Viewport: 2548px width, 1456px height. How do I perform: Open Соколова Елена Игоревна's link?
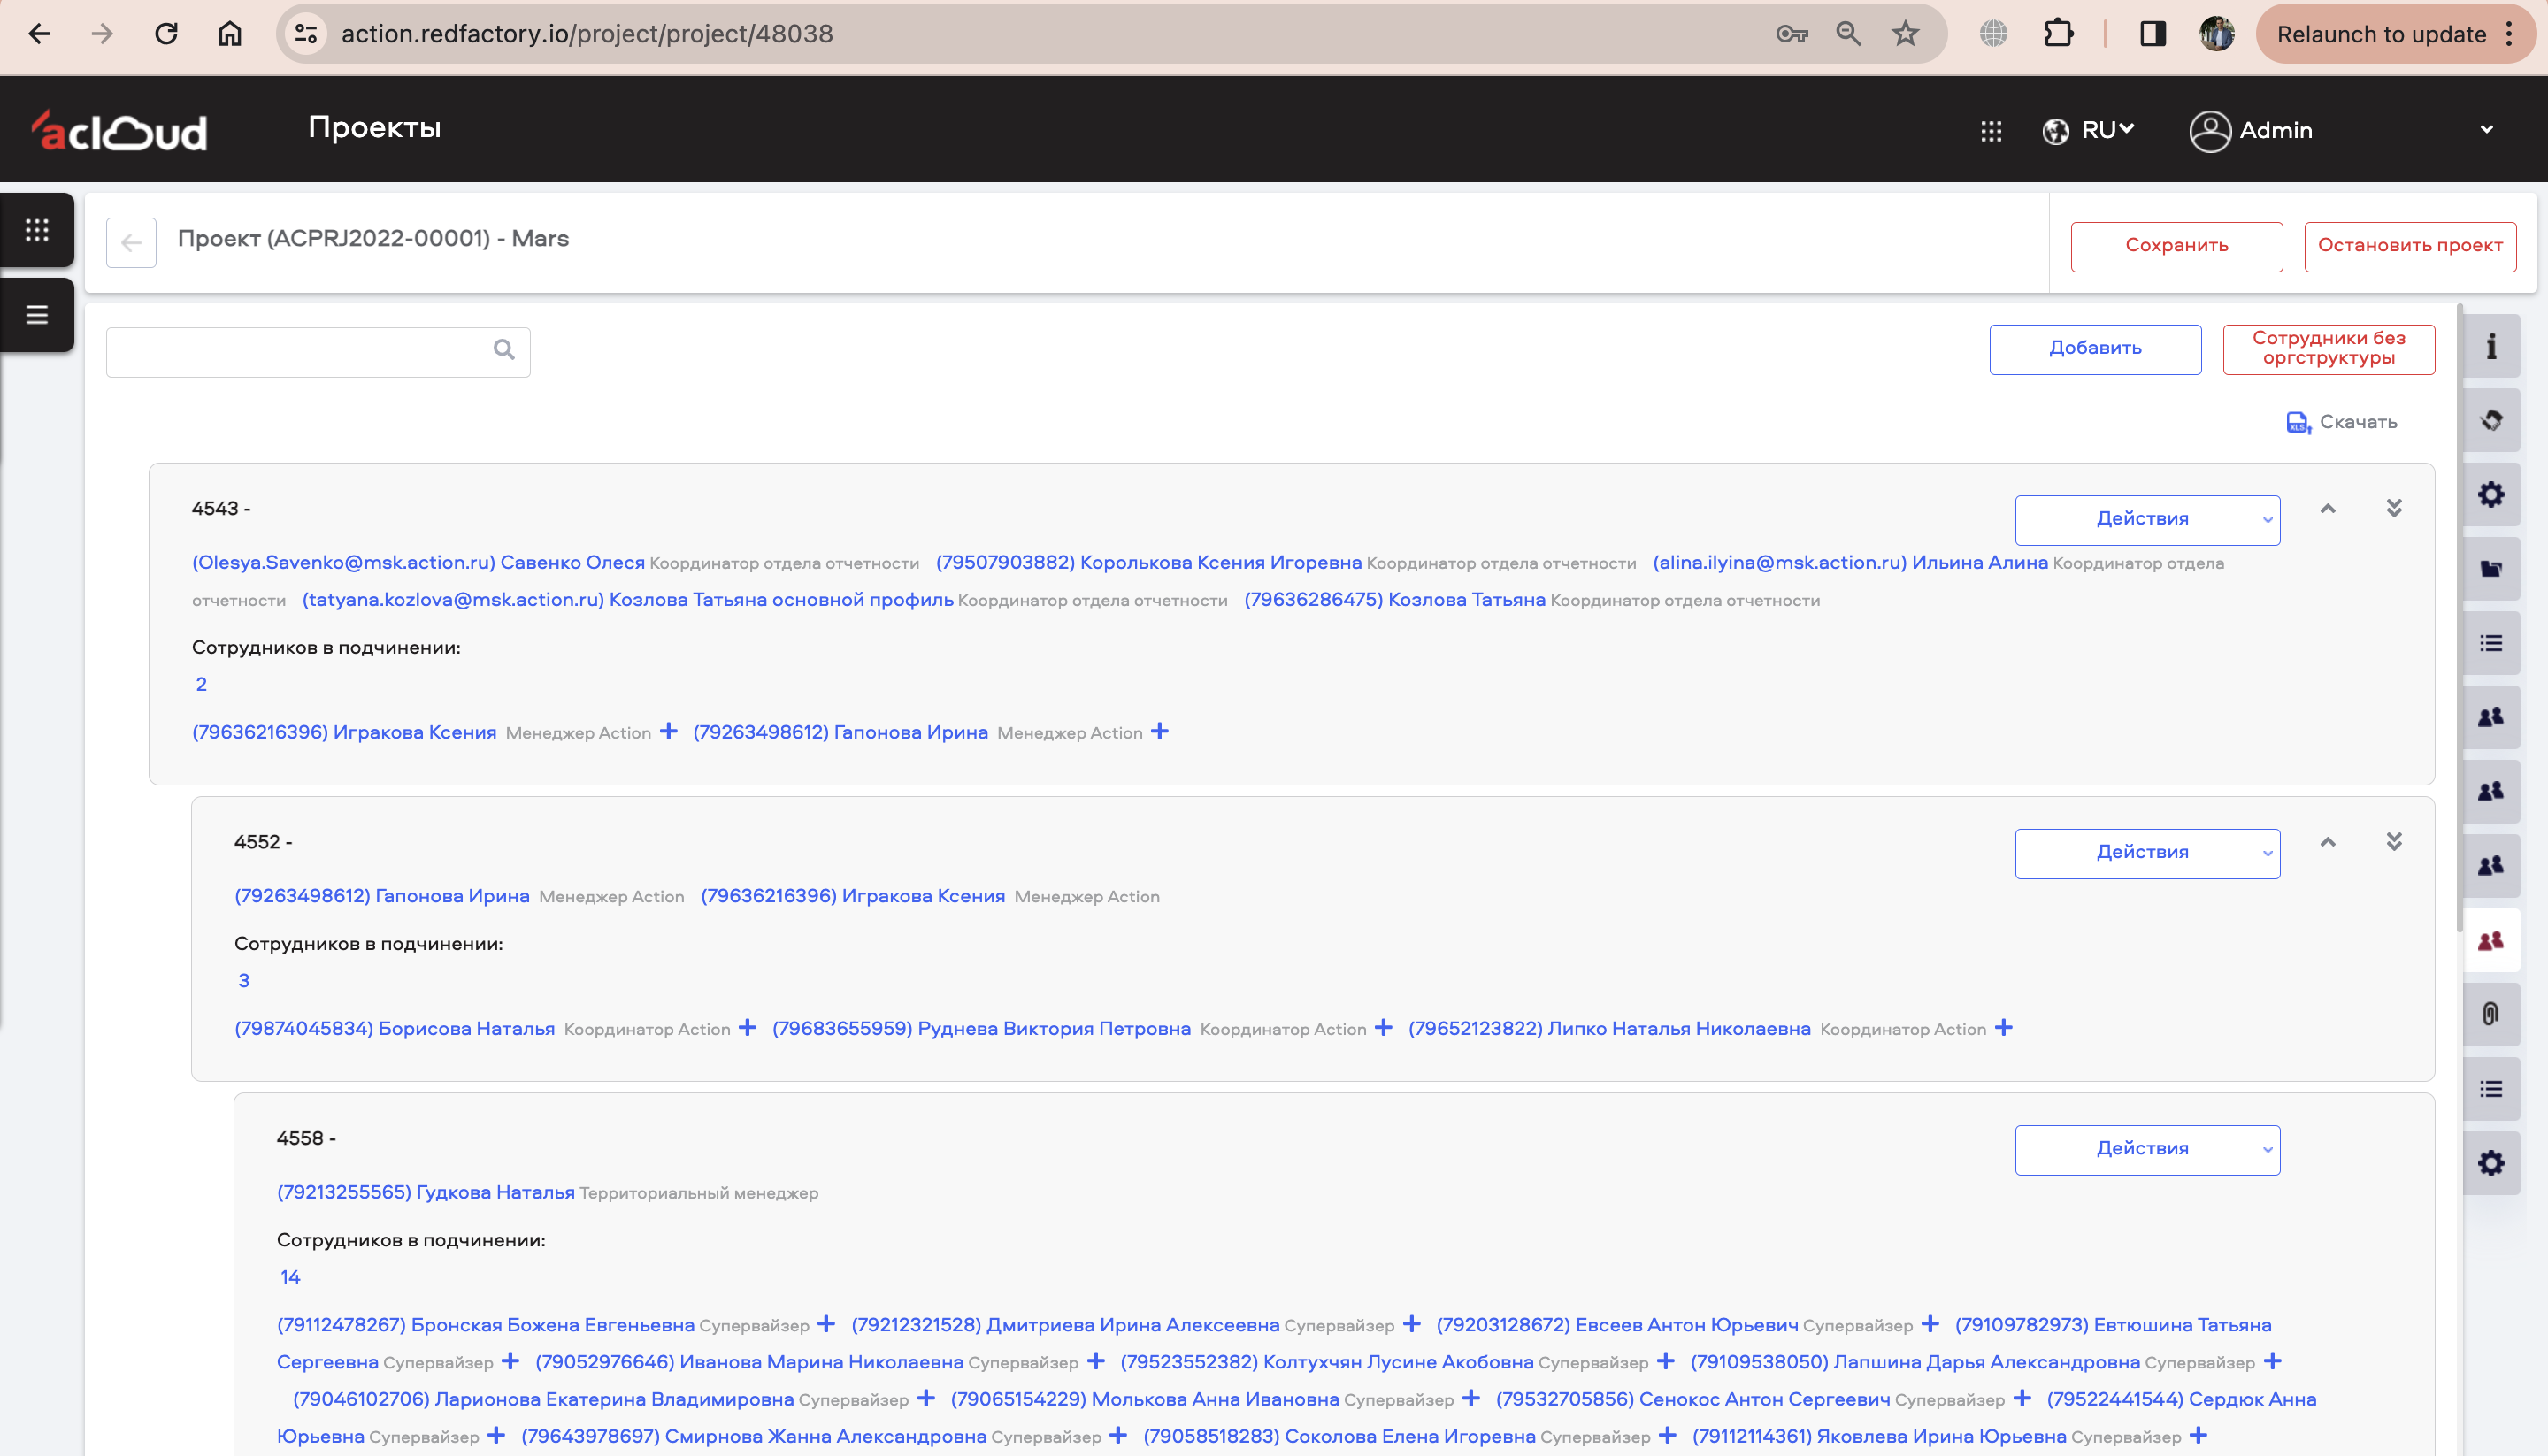(1339, 1436)
